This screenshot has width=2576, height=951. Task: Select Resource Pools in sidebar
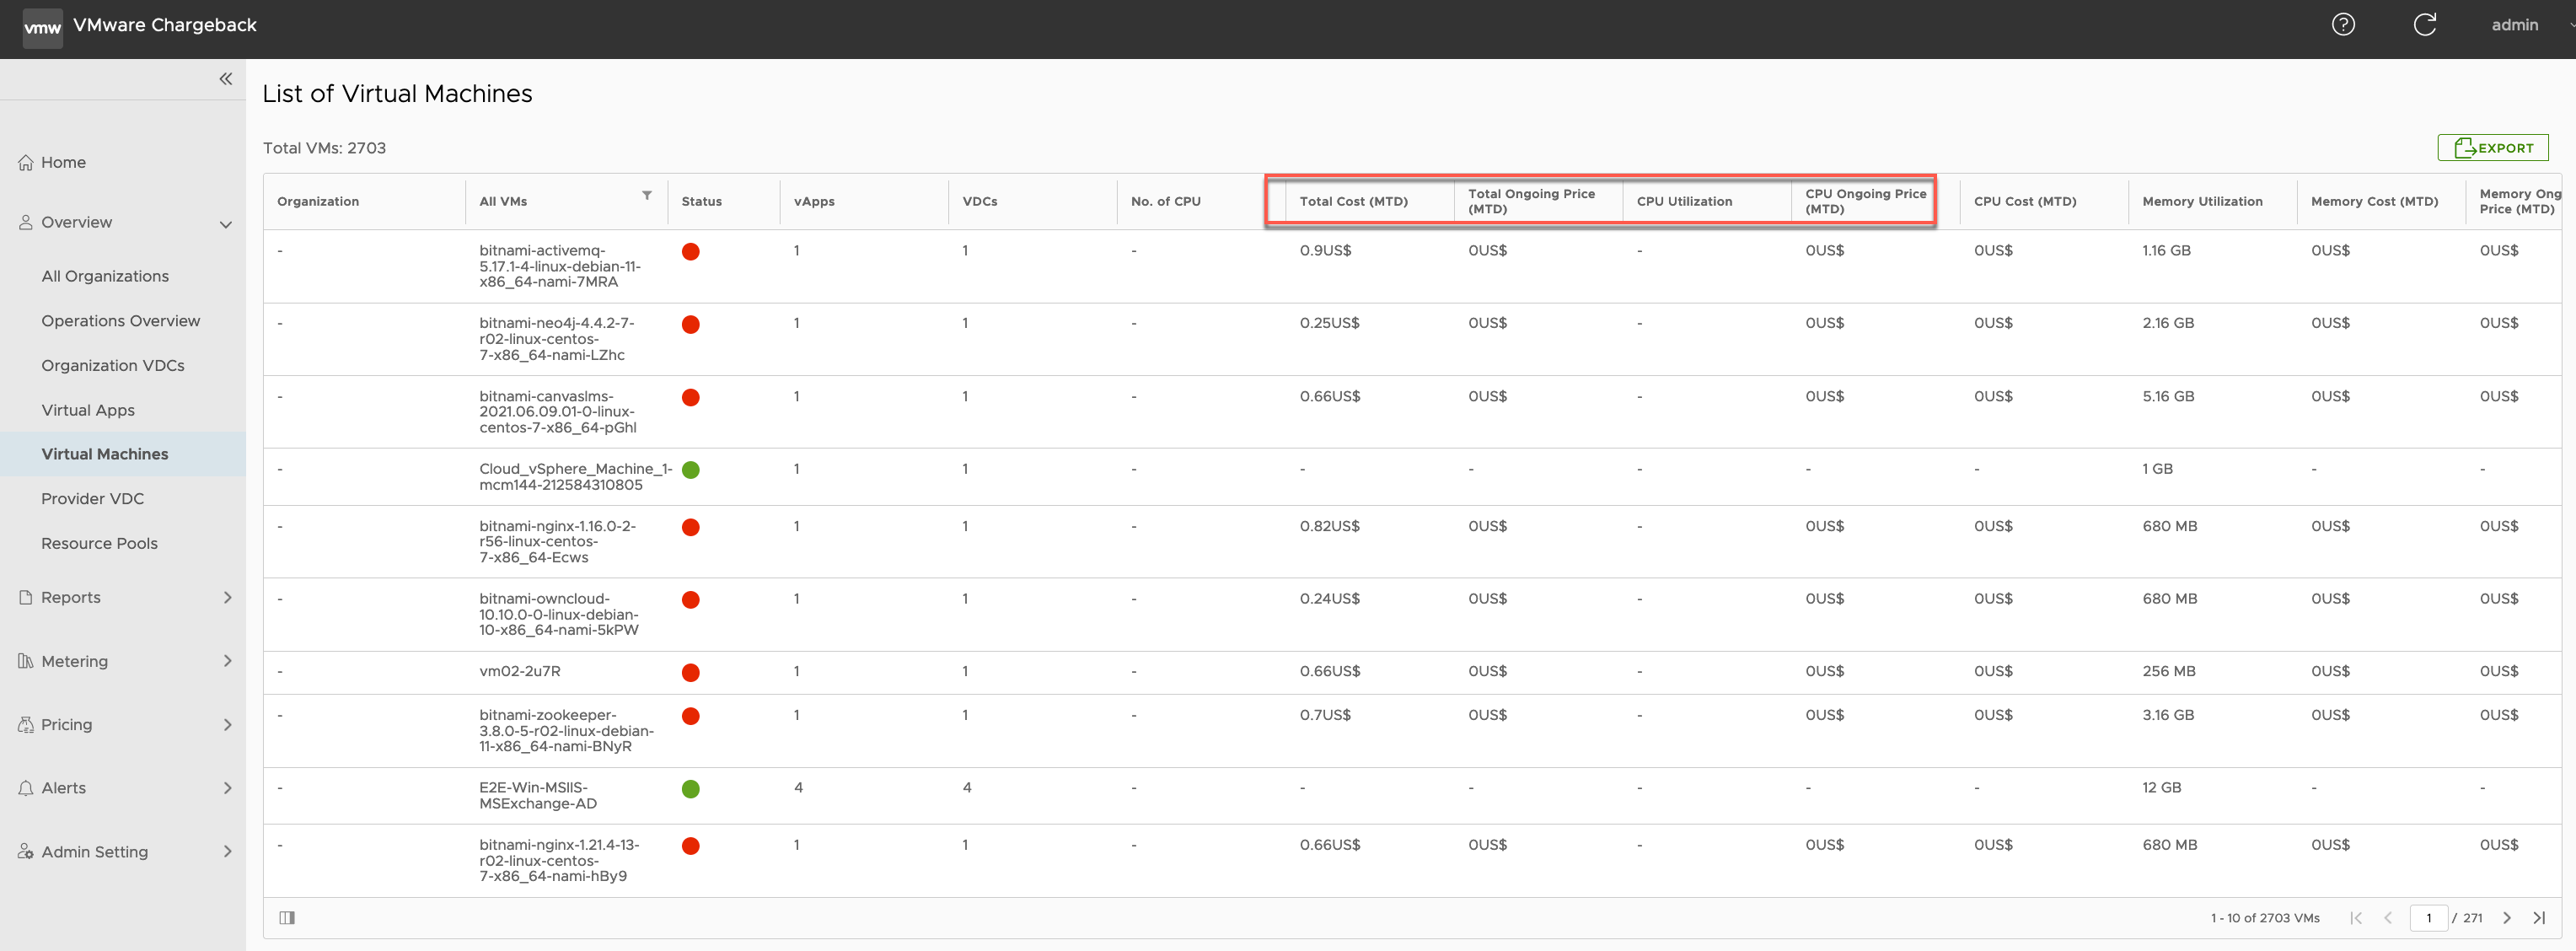99,543
